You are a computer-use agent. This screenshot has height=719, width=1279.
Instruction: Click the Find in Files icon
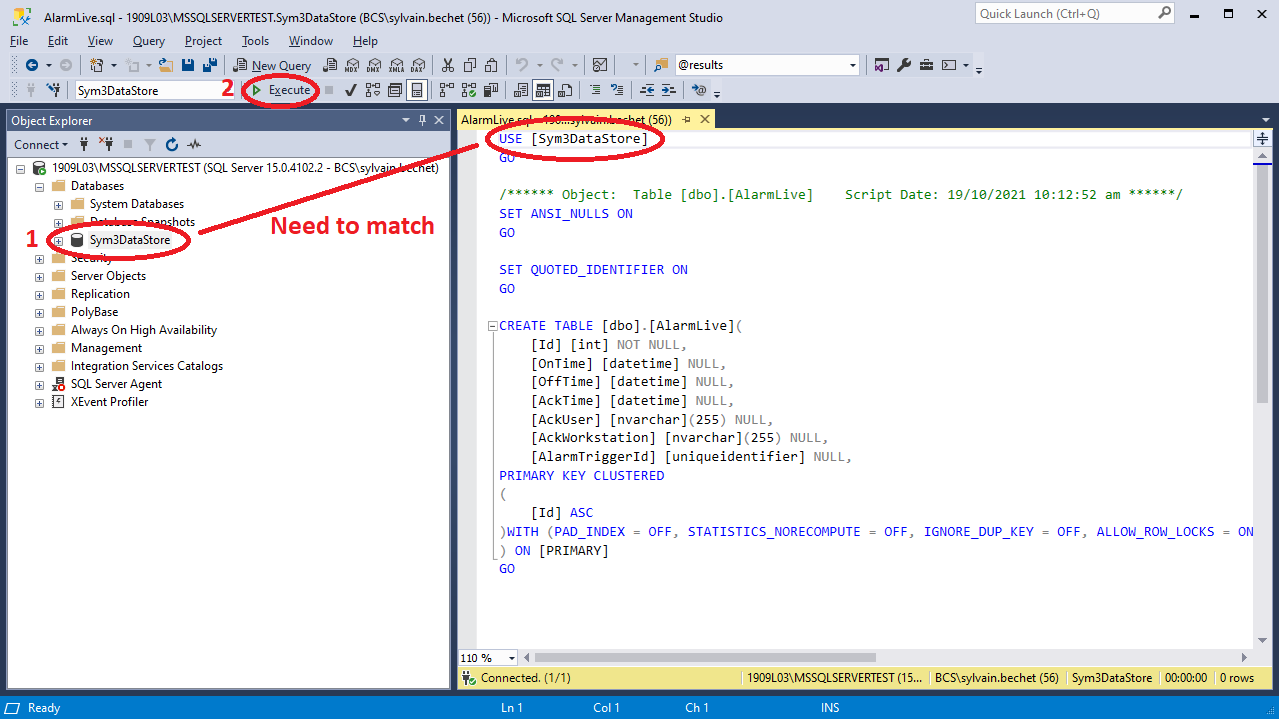click(660, 65)
